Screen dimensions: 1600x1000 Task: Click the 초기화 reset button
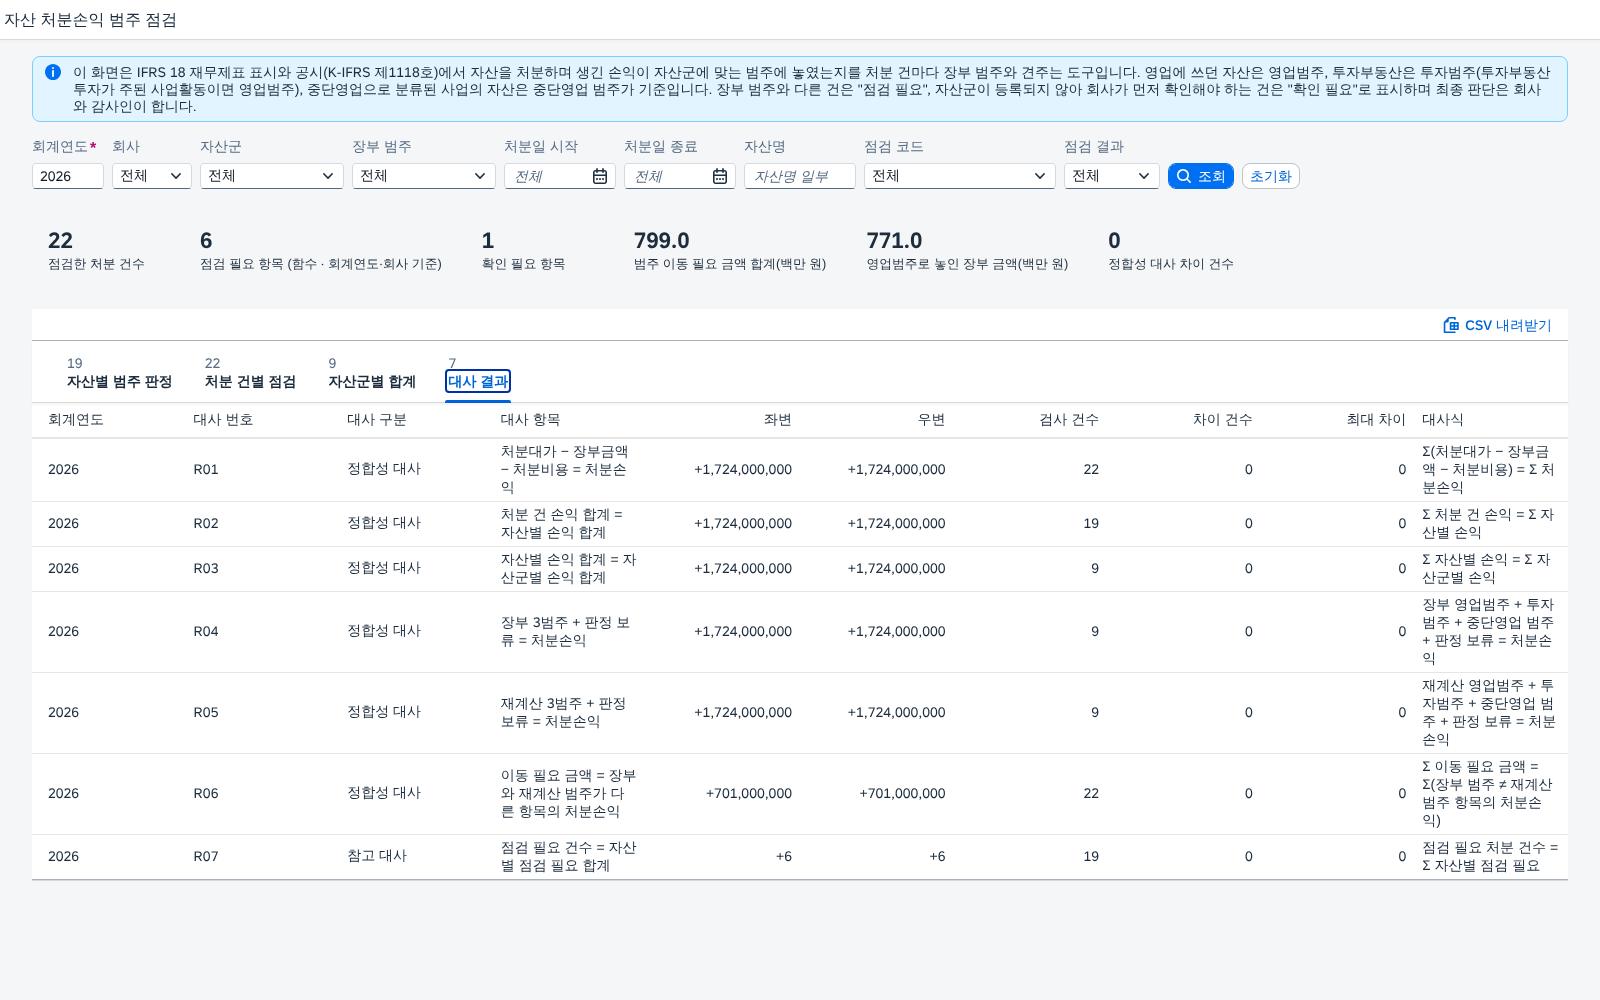pos(1270,176)
